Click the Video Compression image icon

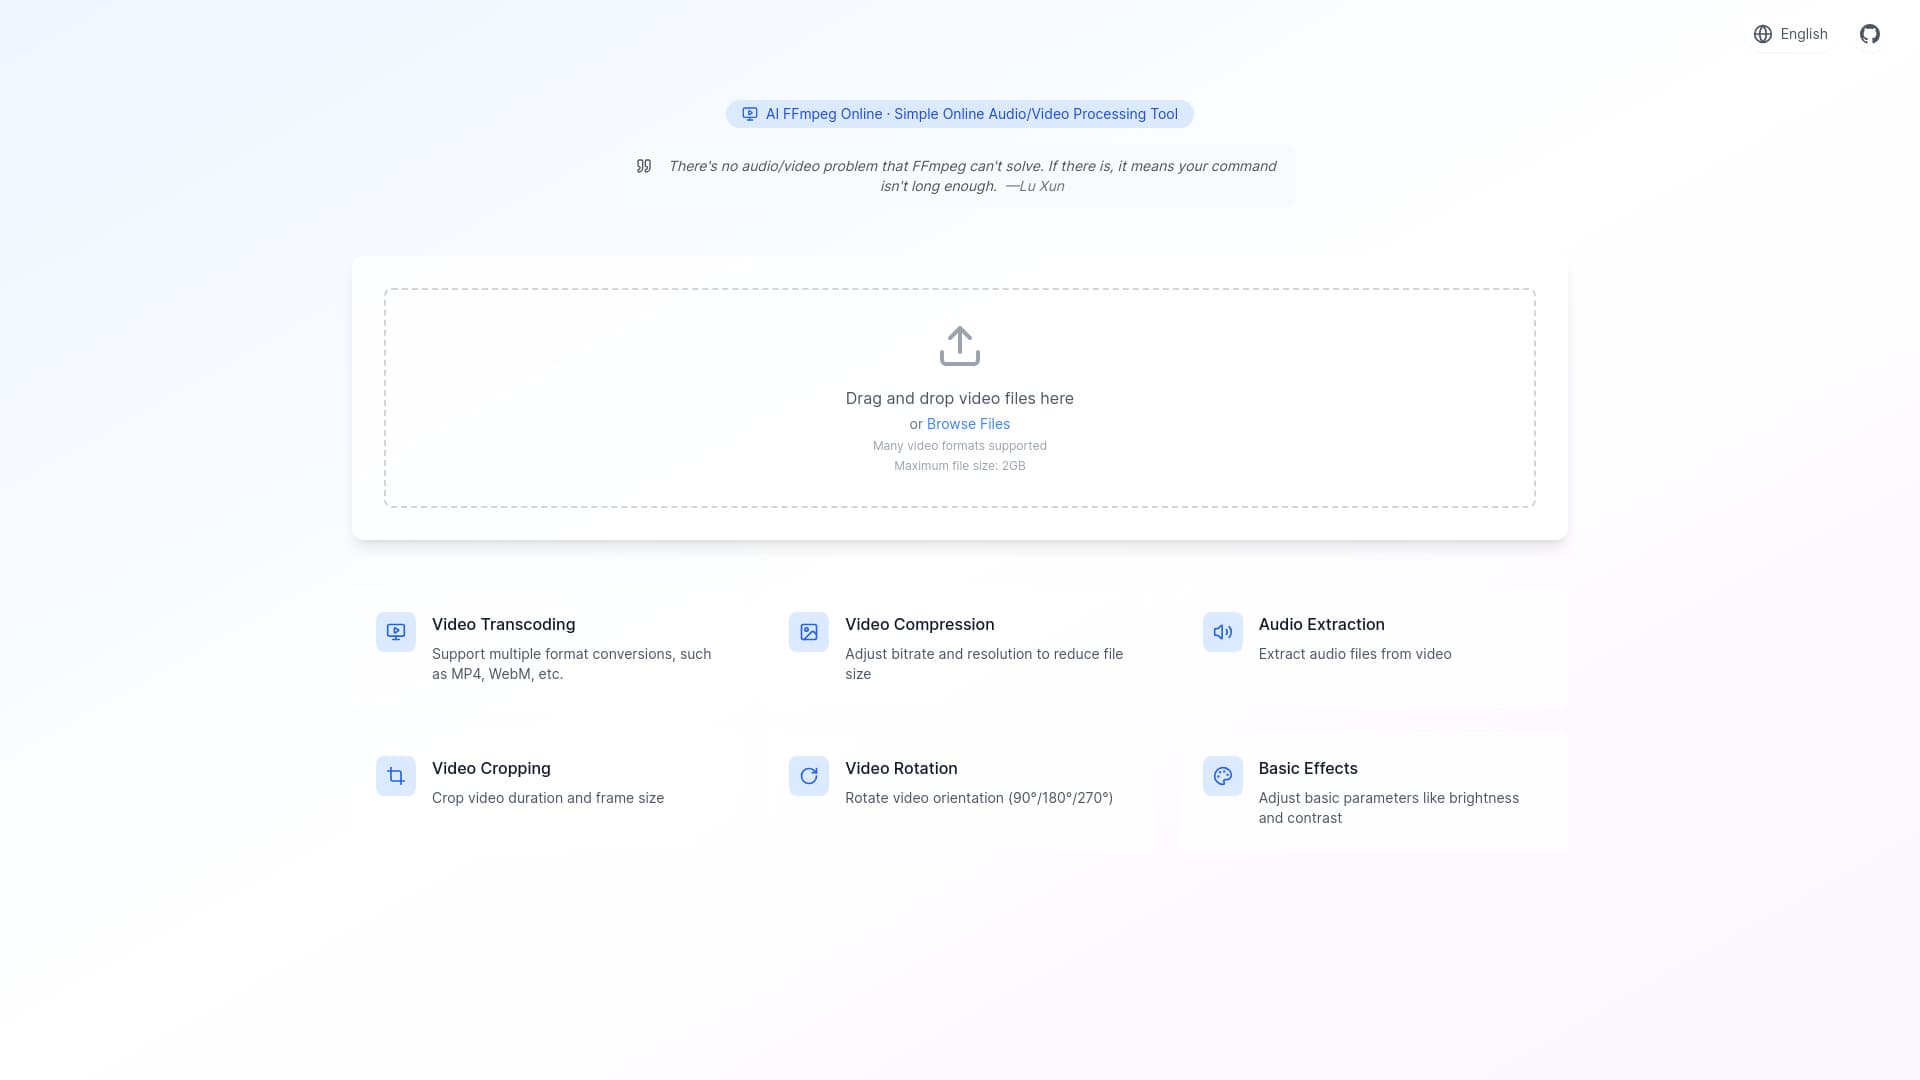pos(808,632)
